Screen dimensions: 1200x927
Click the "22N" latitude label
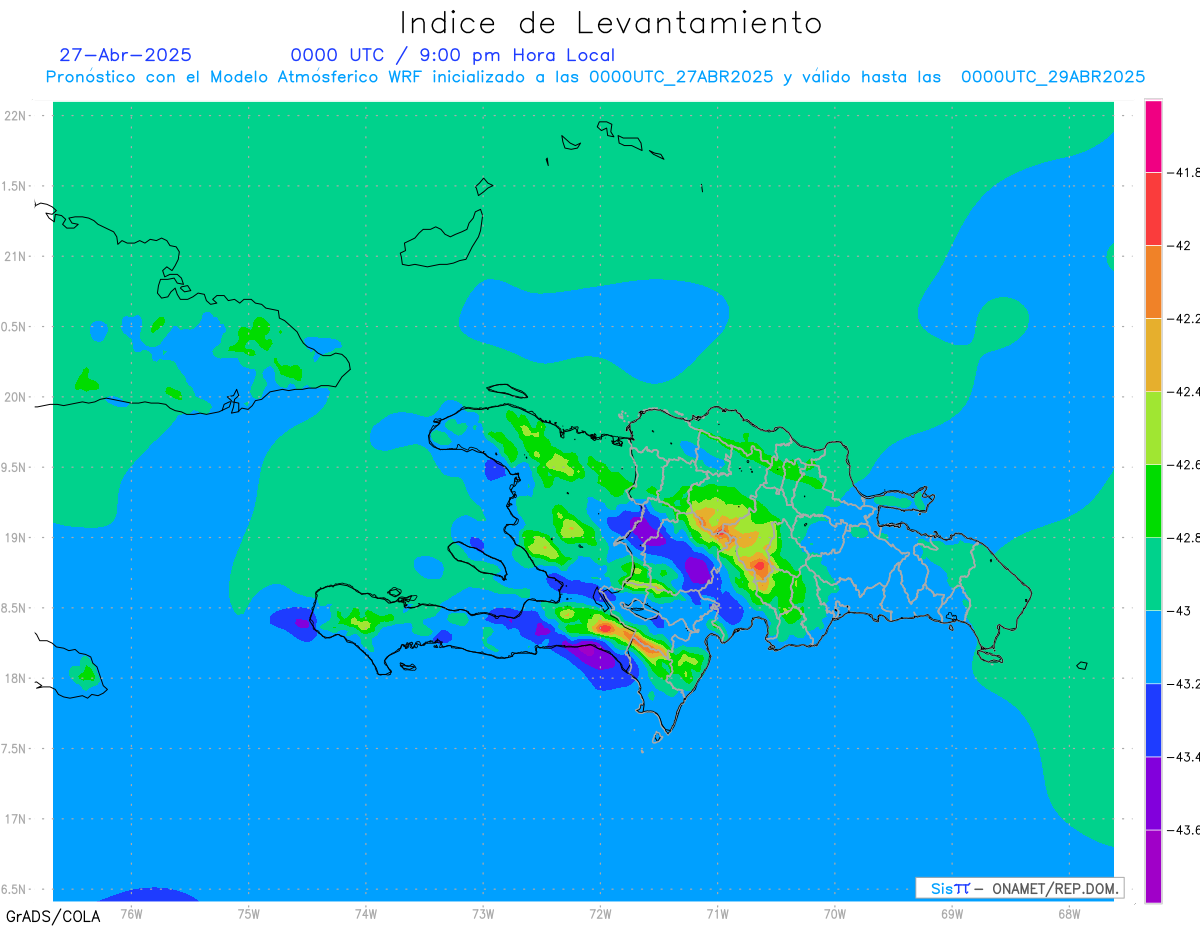pos(17,116)
